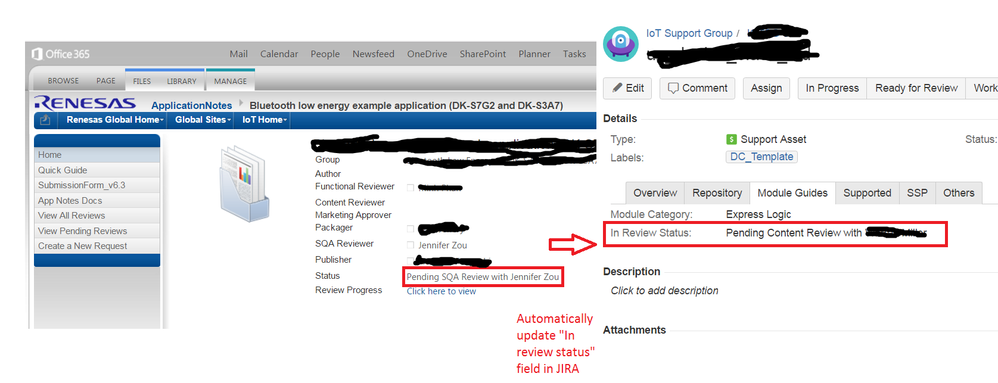Open SharePoint in Office 365 bar

coord(482,54)
